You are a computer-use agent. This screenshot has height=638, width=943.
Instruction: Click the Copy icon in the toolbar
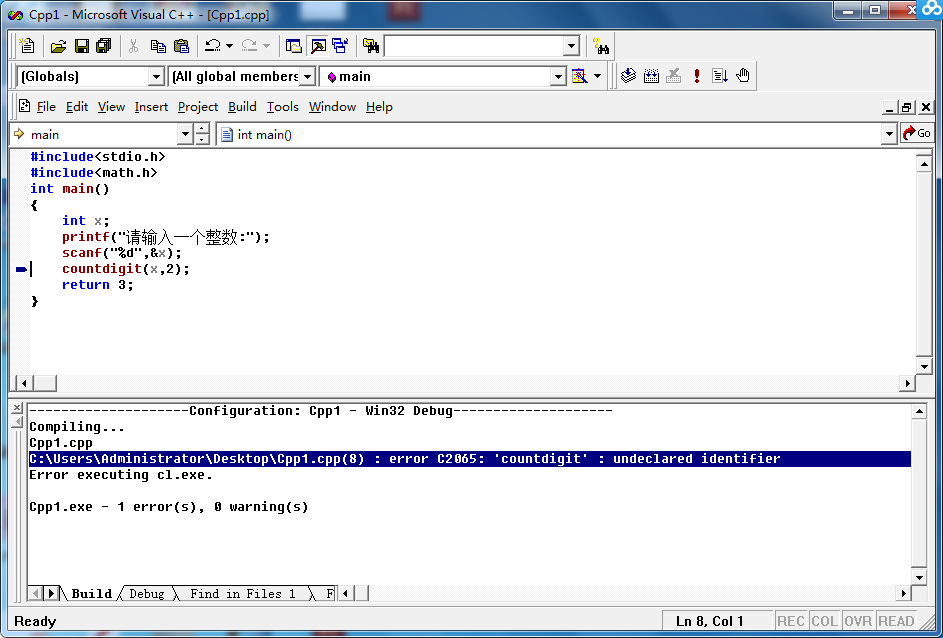click(158, 46)
